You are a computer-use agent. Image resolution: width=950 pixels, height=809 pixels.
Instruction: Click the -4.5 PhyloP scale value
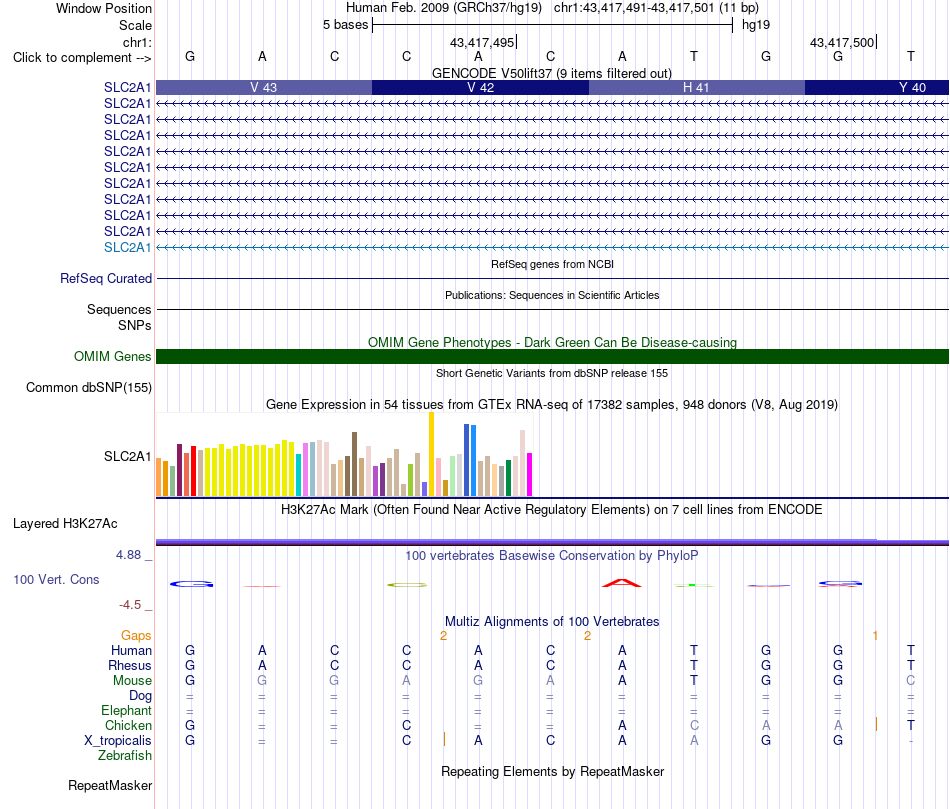(130, 605)
